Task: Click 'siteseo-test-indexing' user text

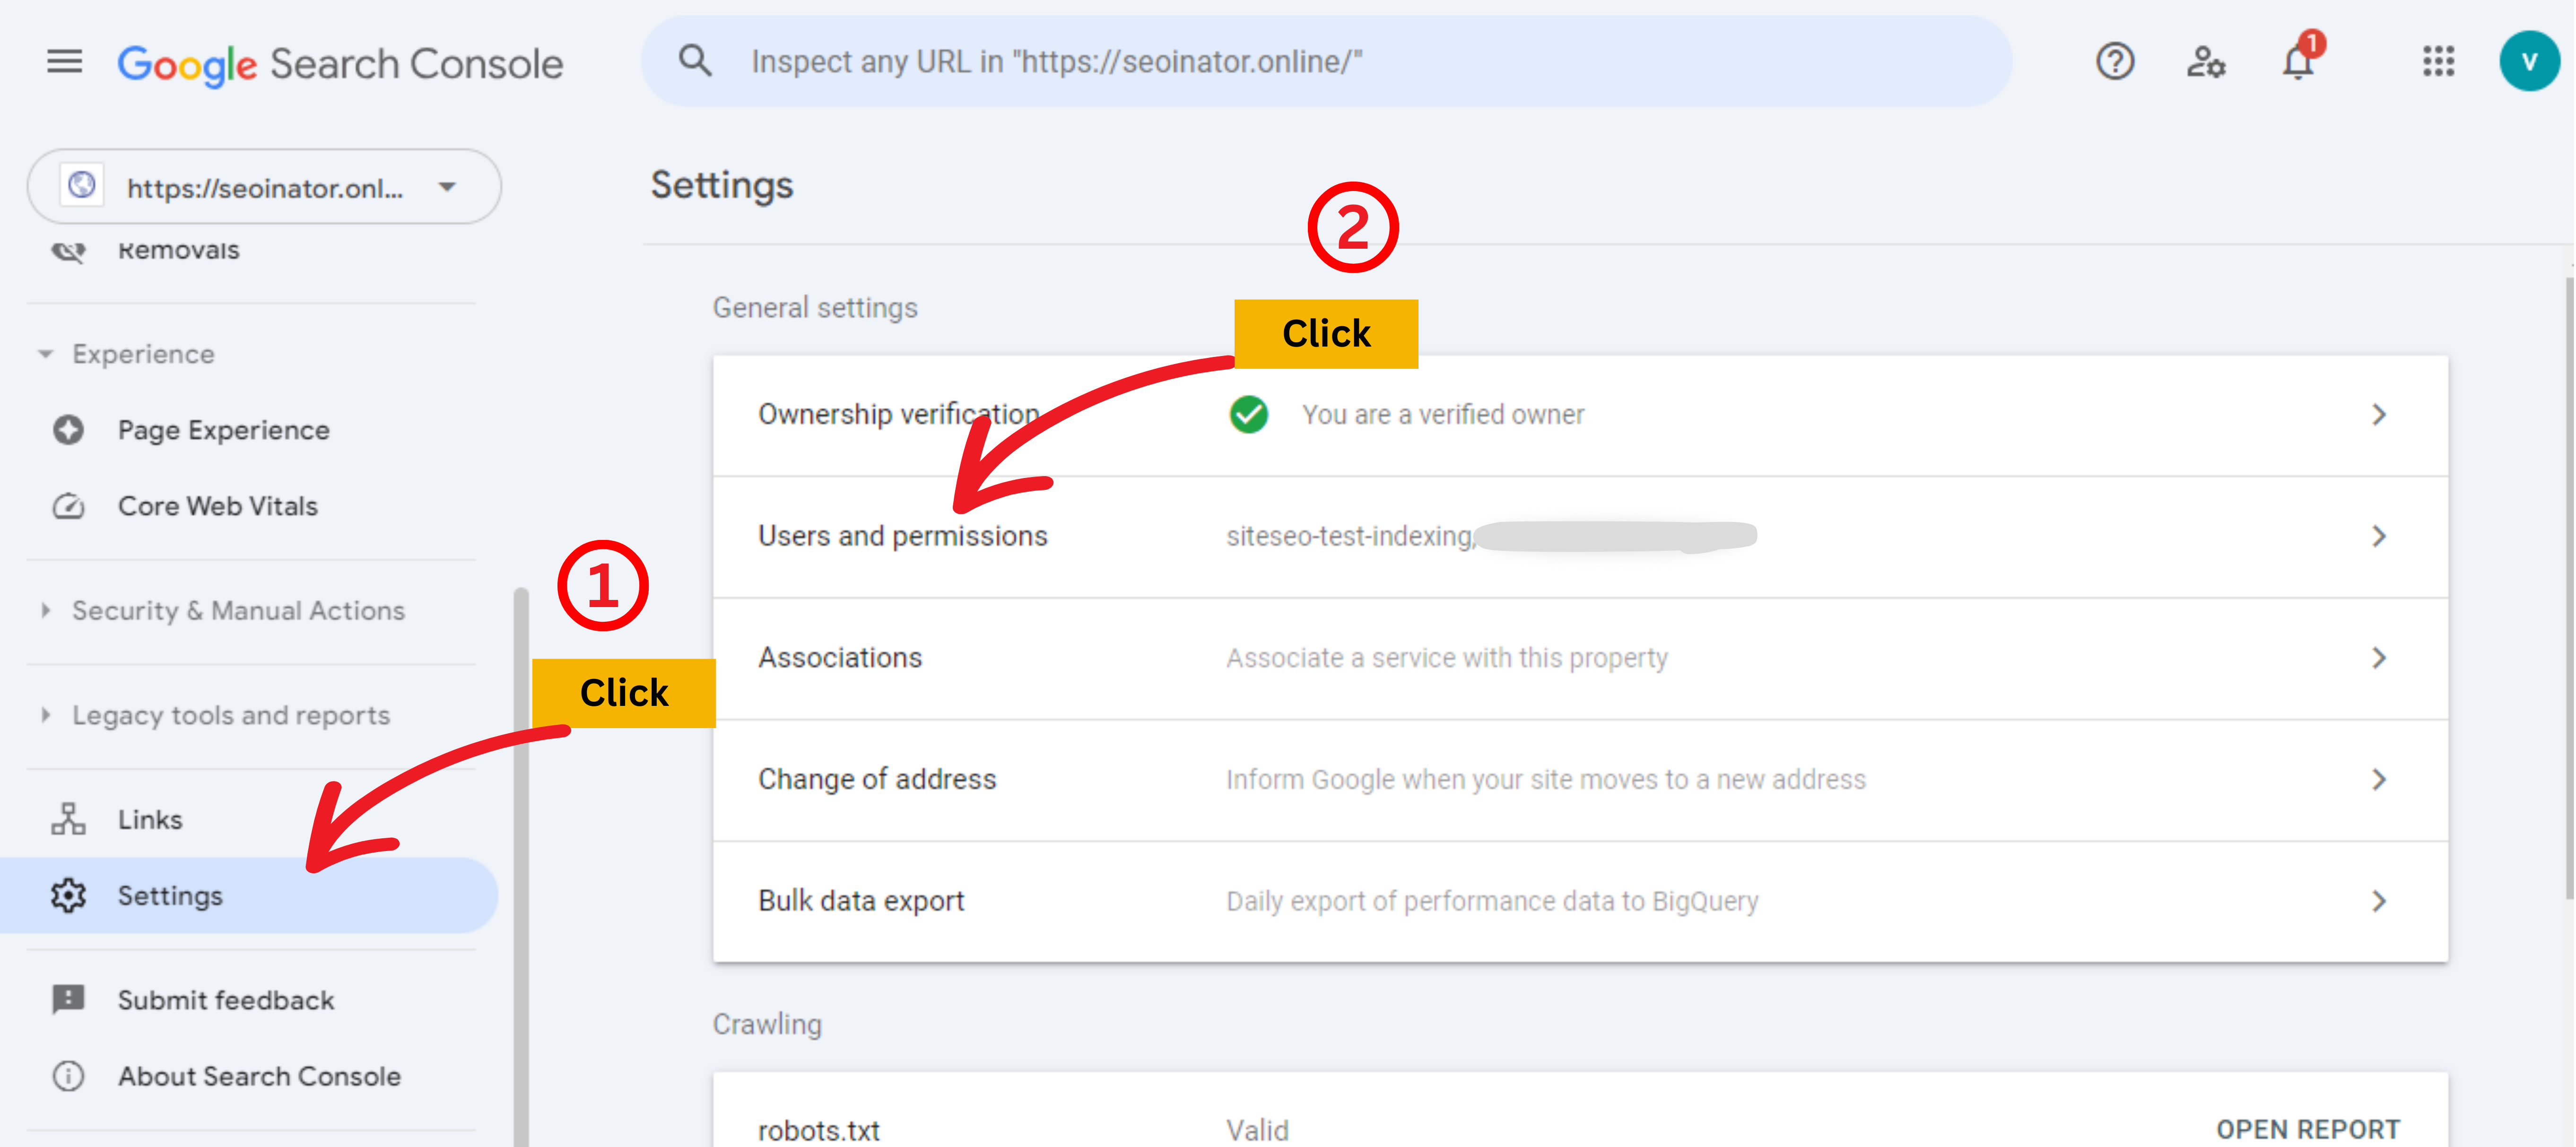Action: click(1350, 536)
